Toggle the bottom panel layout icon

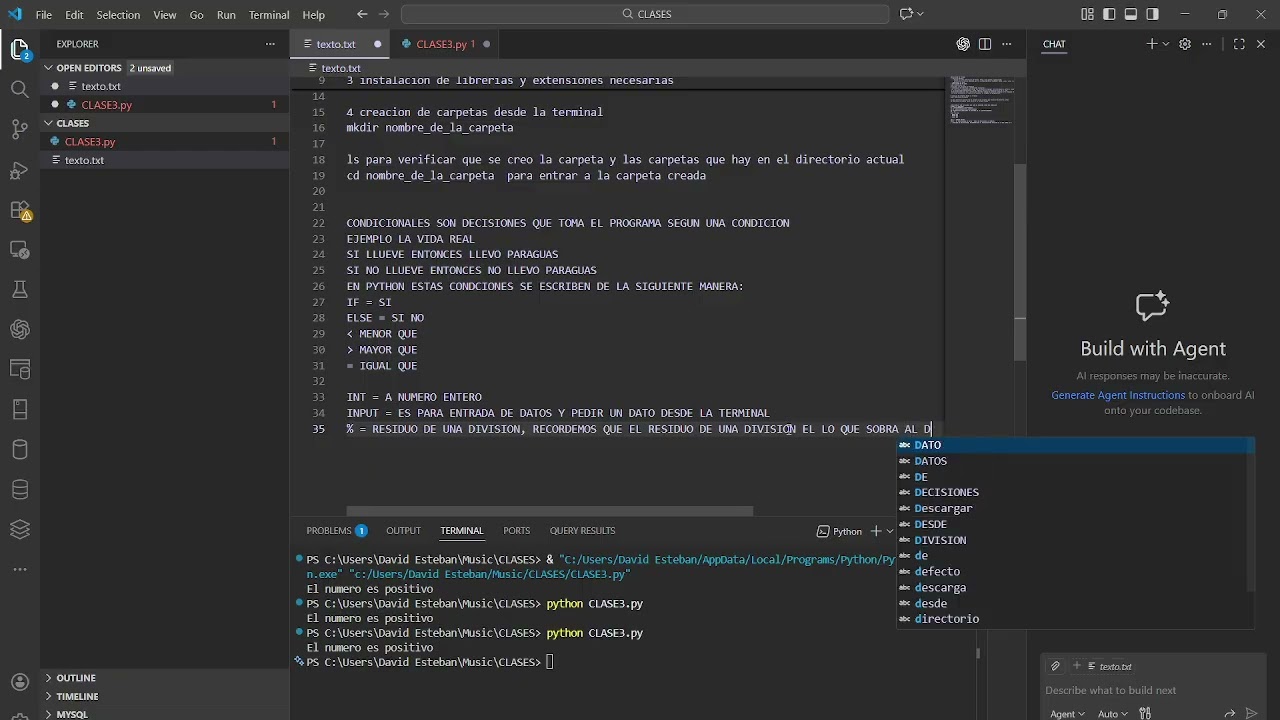click(x=1131, y=15)
